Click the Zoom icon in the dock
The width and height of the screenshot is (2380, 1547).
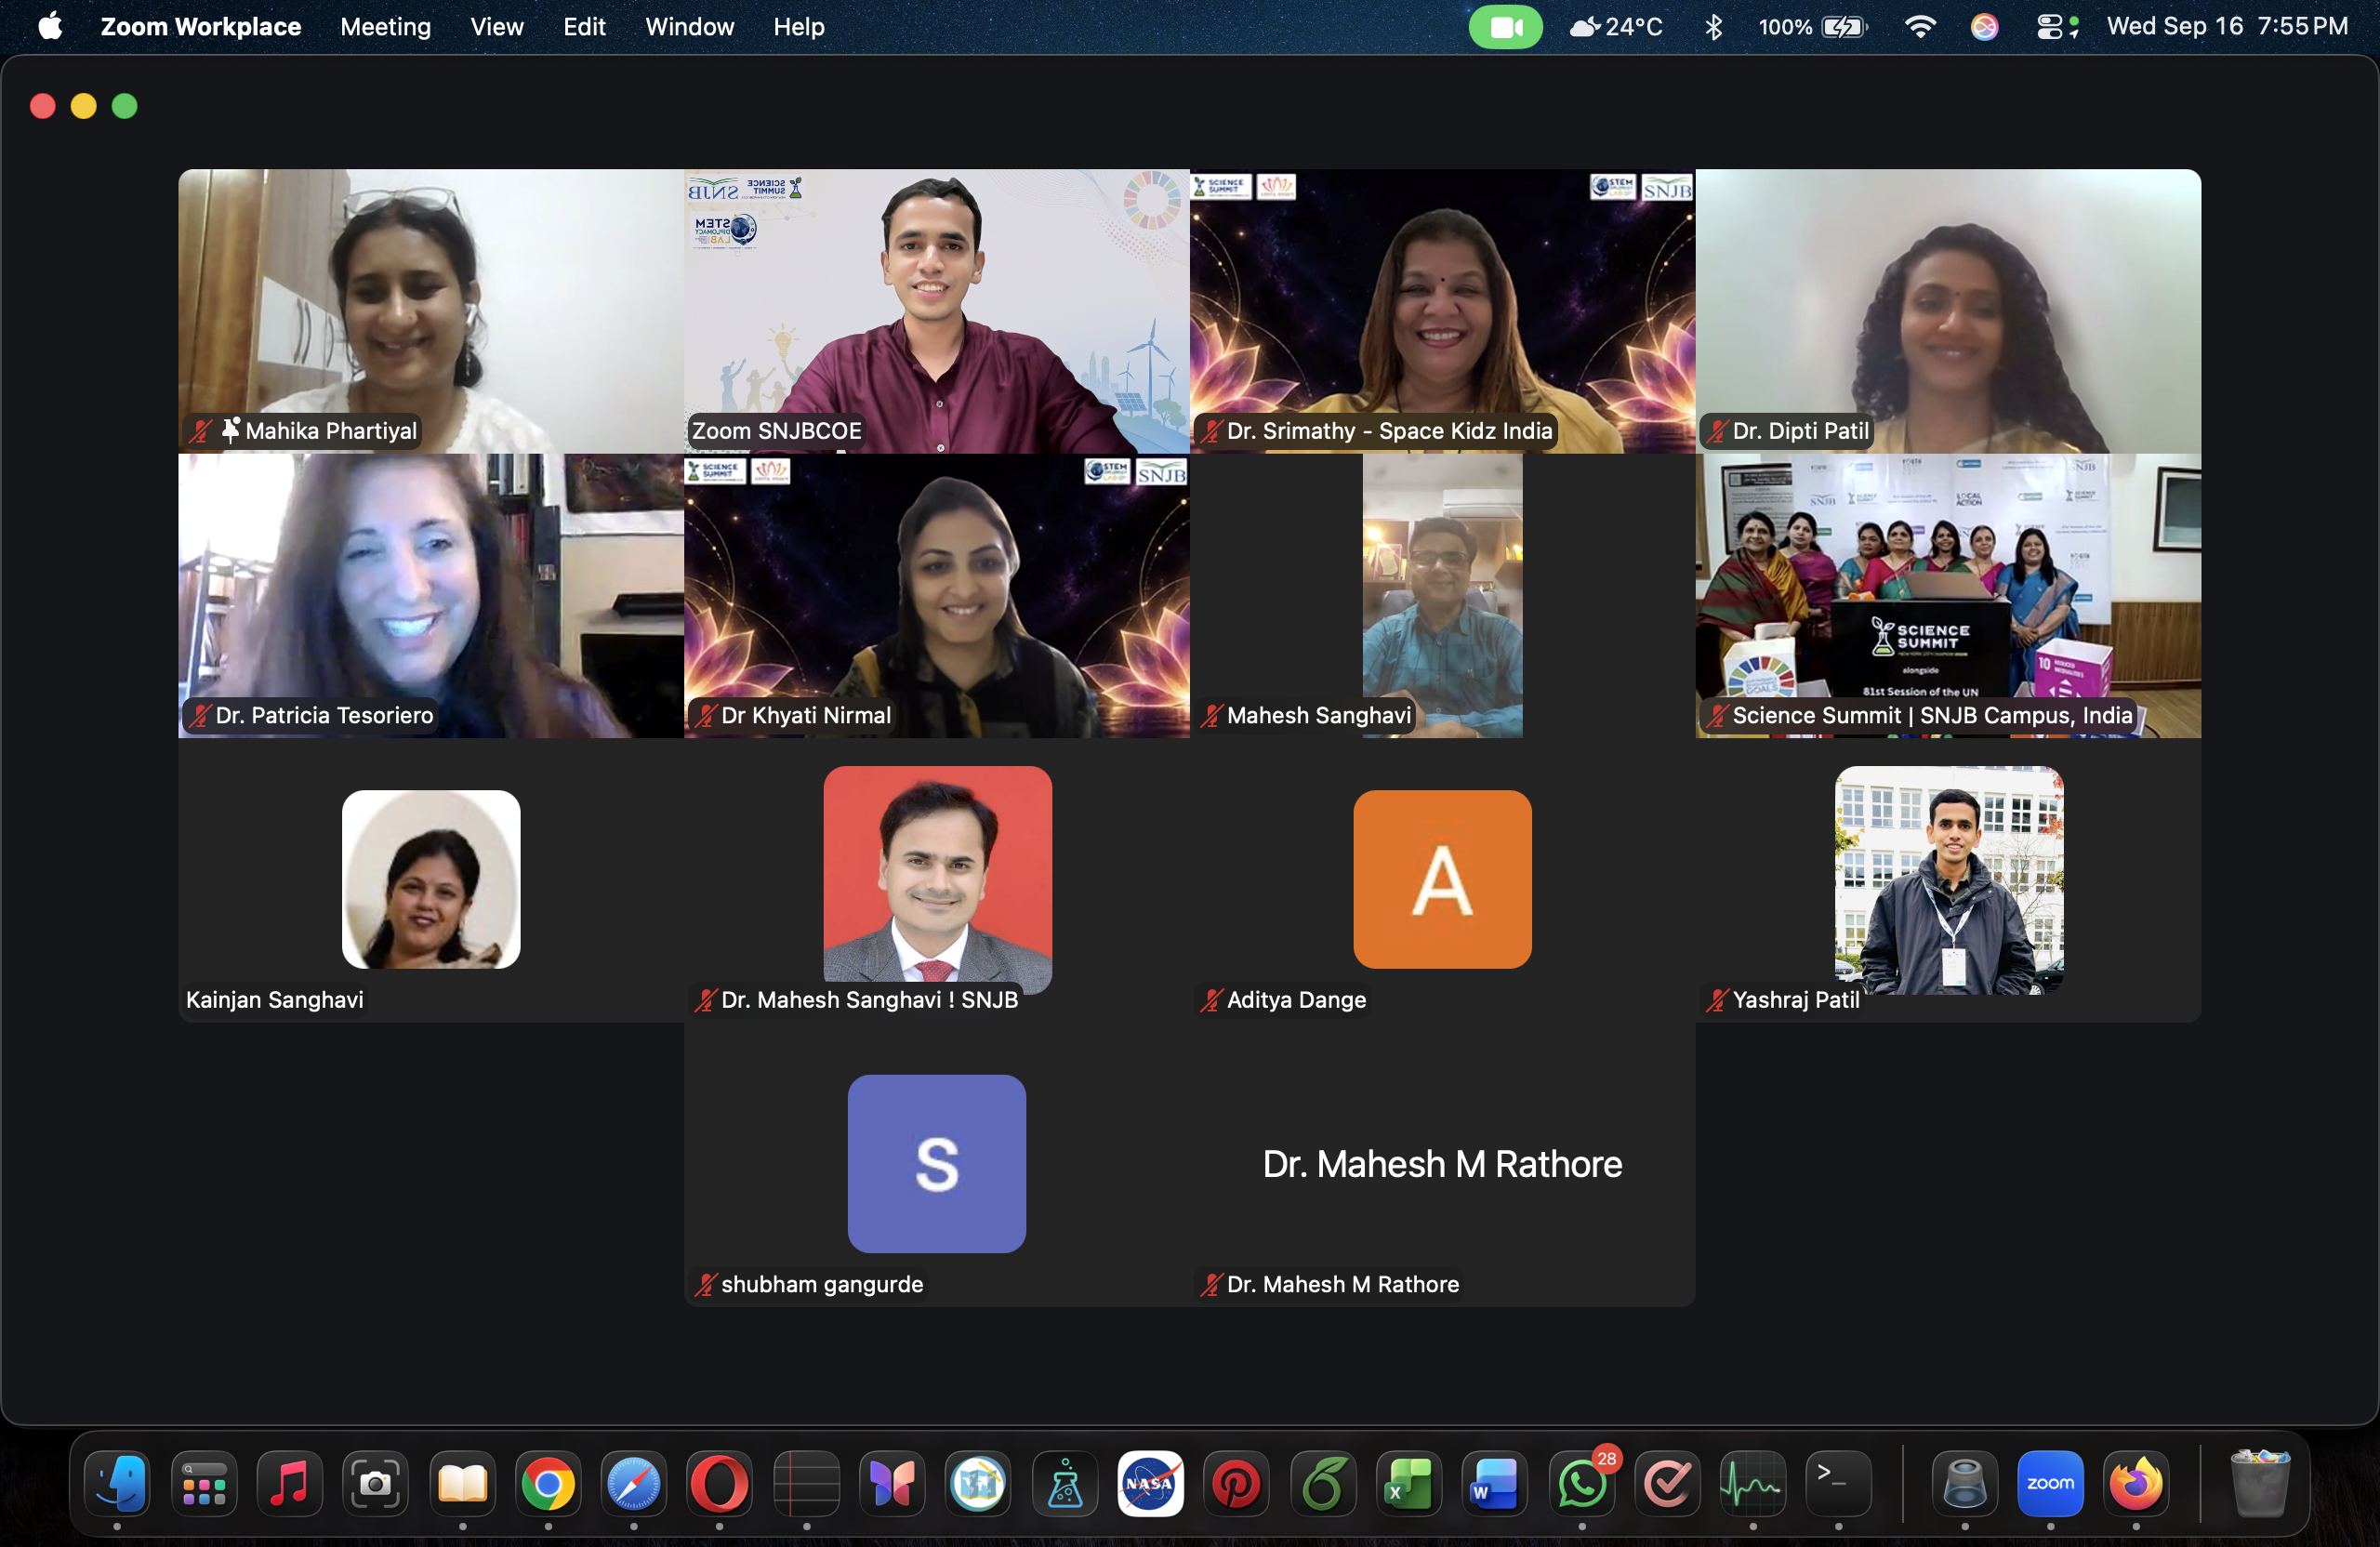click(x=2050, y=1484)
